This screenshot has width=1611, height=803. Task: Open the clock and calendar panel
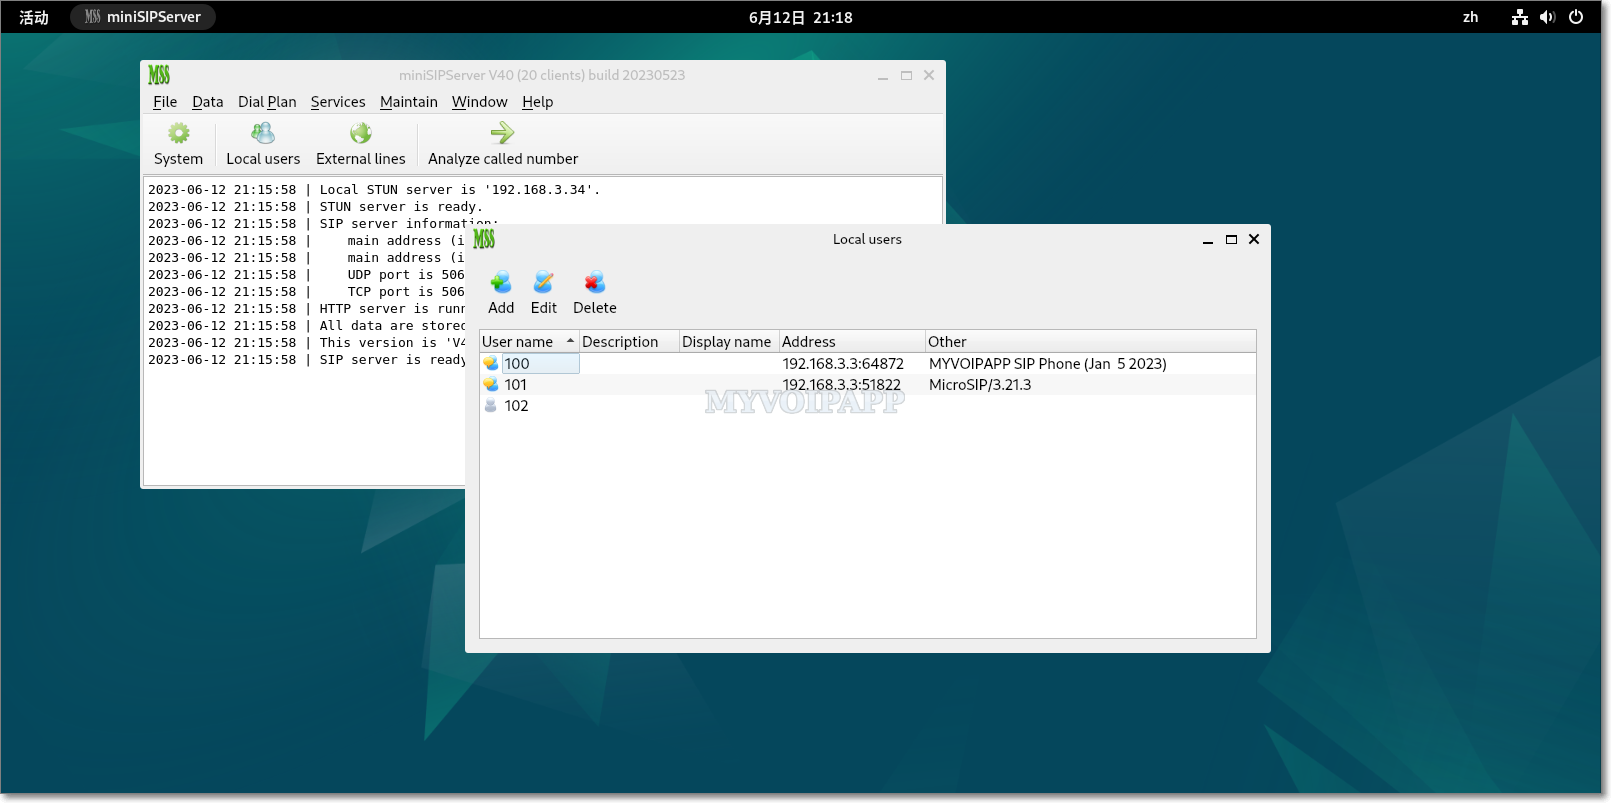coord(801,17)
